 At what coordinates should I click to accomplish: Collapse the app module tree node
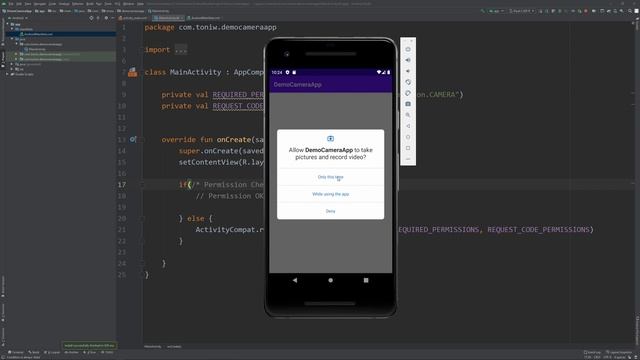7,24
